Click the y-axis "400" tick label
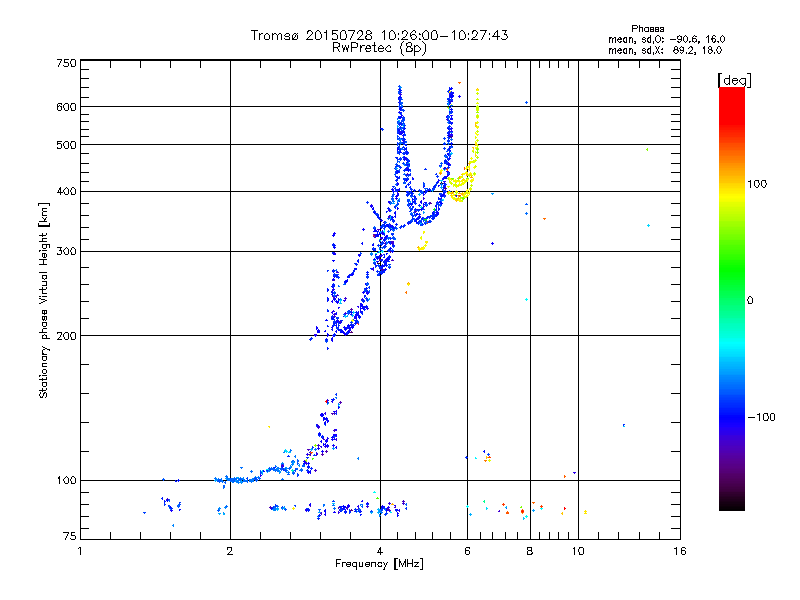 (66, 192)
